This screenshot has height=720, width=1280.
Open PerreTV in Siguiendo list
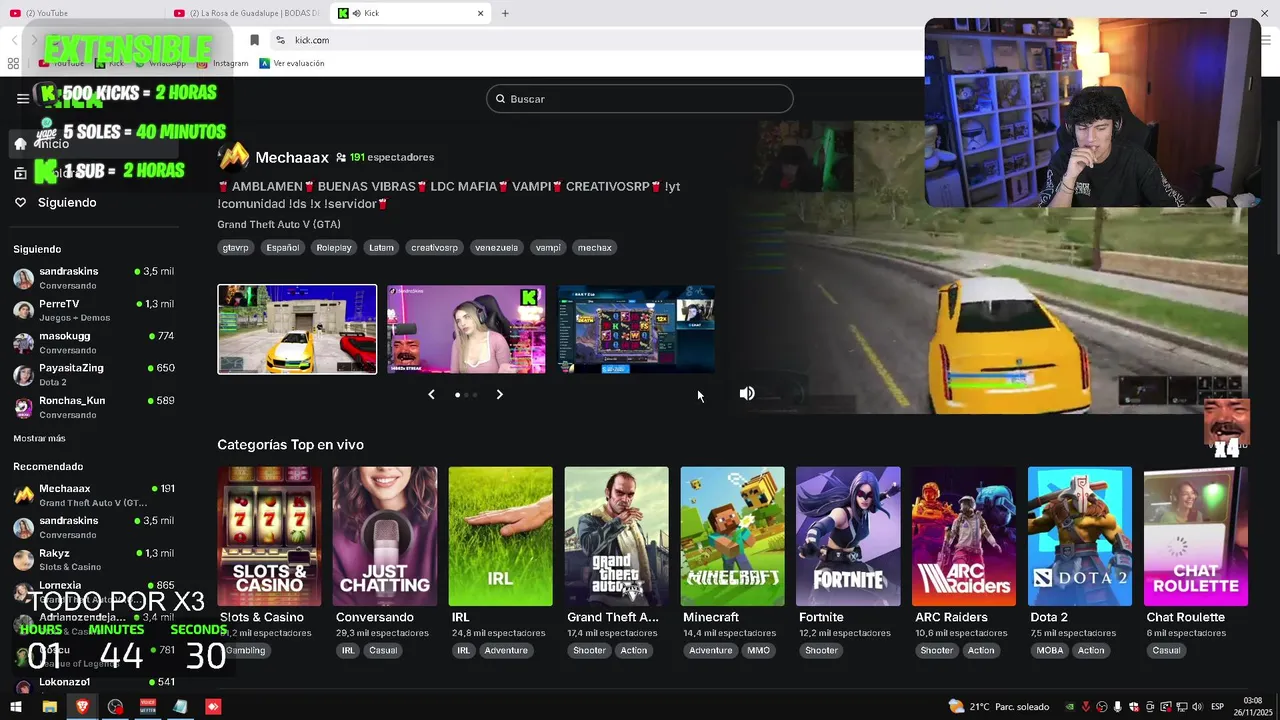93,310
